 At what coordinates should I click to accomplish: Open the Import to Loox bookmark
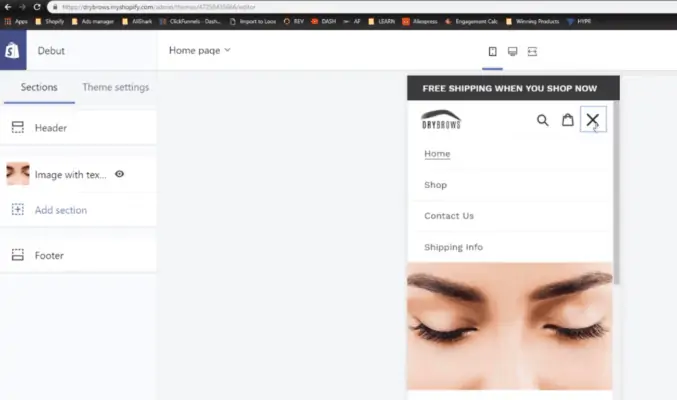pyautogui.click(x=253, y=21)
